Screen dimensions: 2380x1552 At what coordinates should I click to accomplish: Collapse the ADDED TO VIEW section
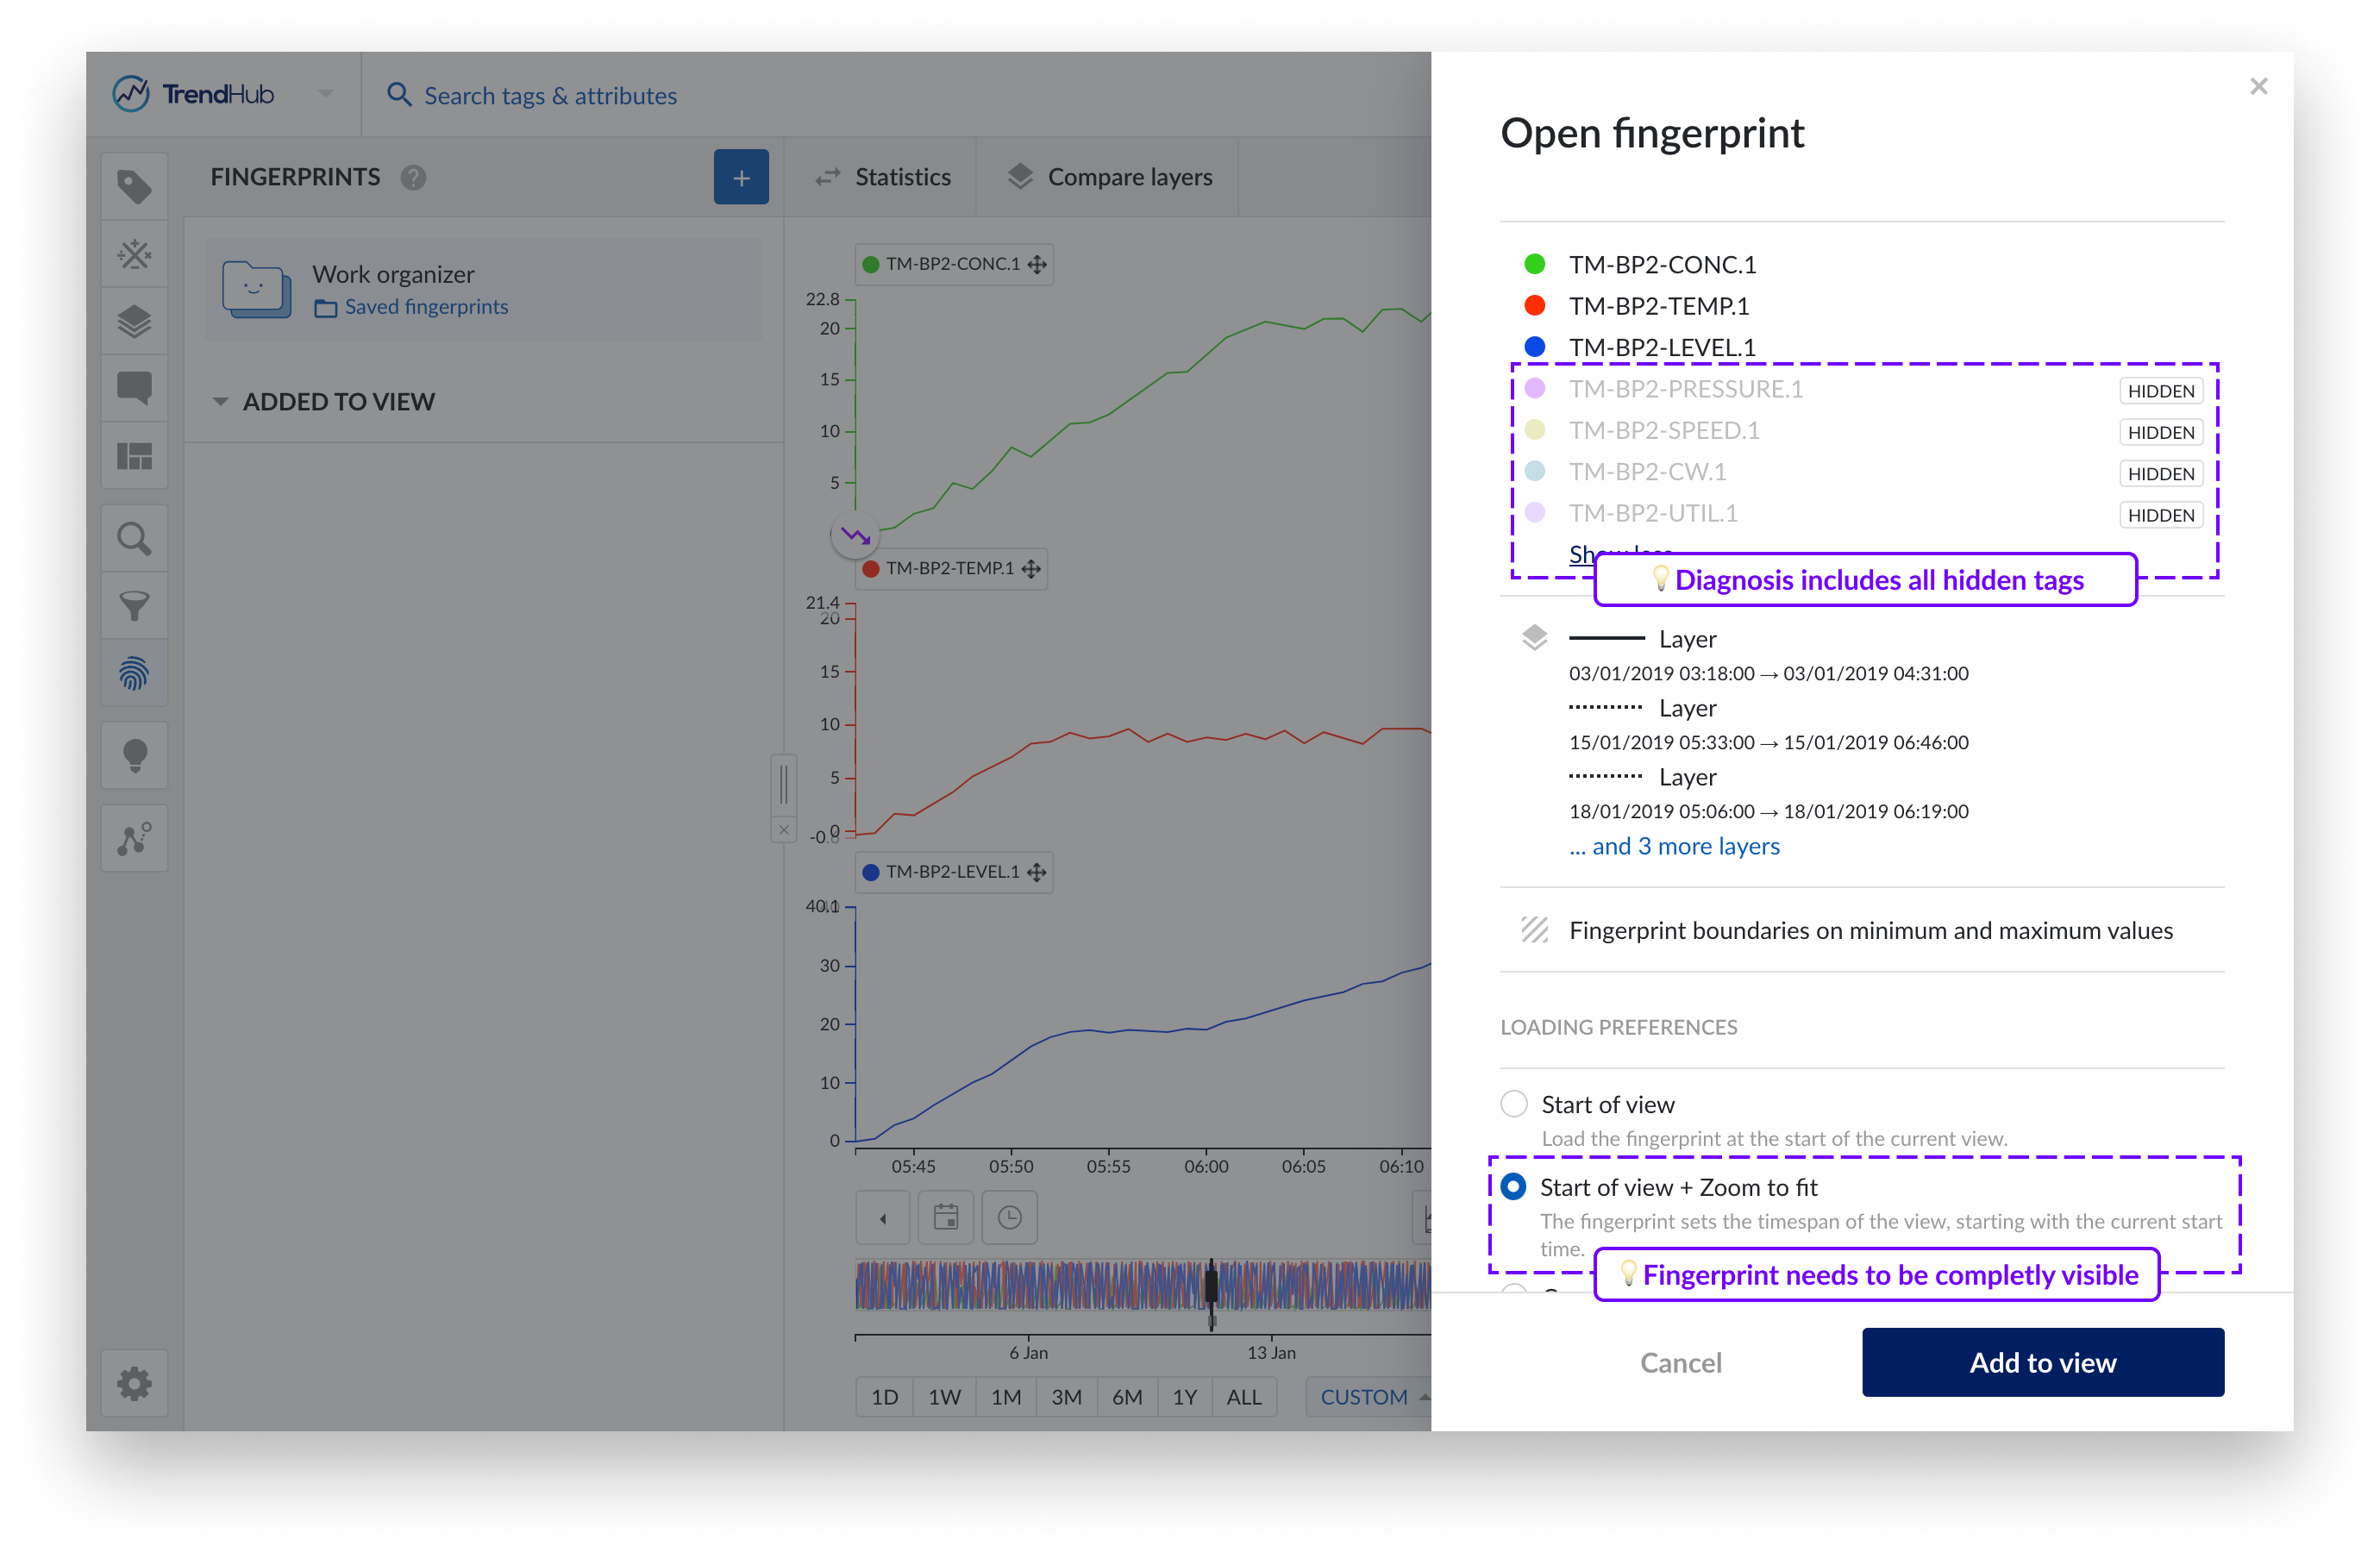click(221, 400)
